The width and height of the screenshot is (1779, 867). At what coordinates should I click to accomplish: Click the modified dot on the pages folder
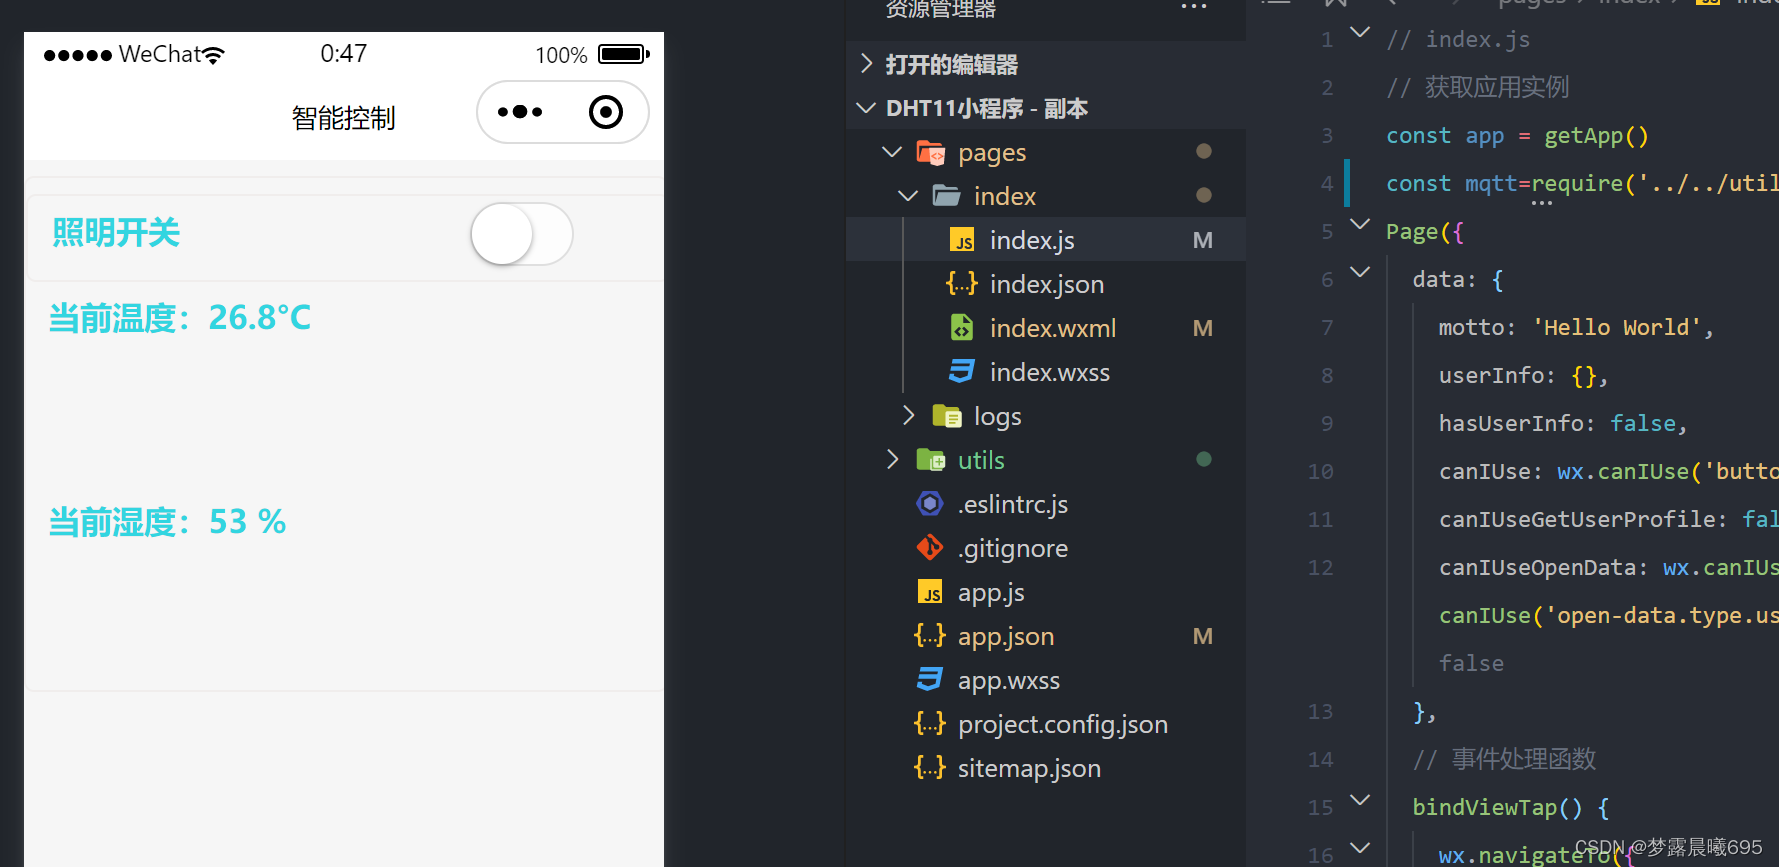[1204, 151]
